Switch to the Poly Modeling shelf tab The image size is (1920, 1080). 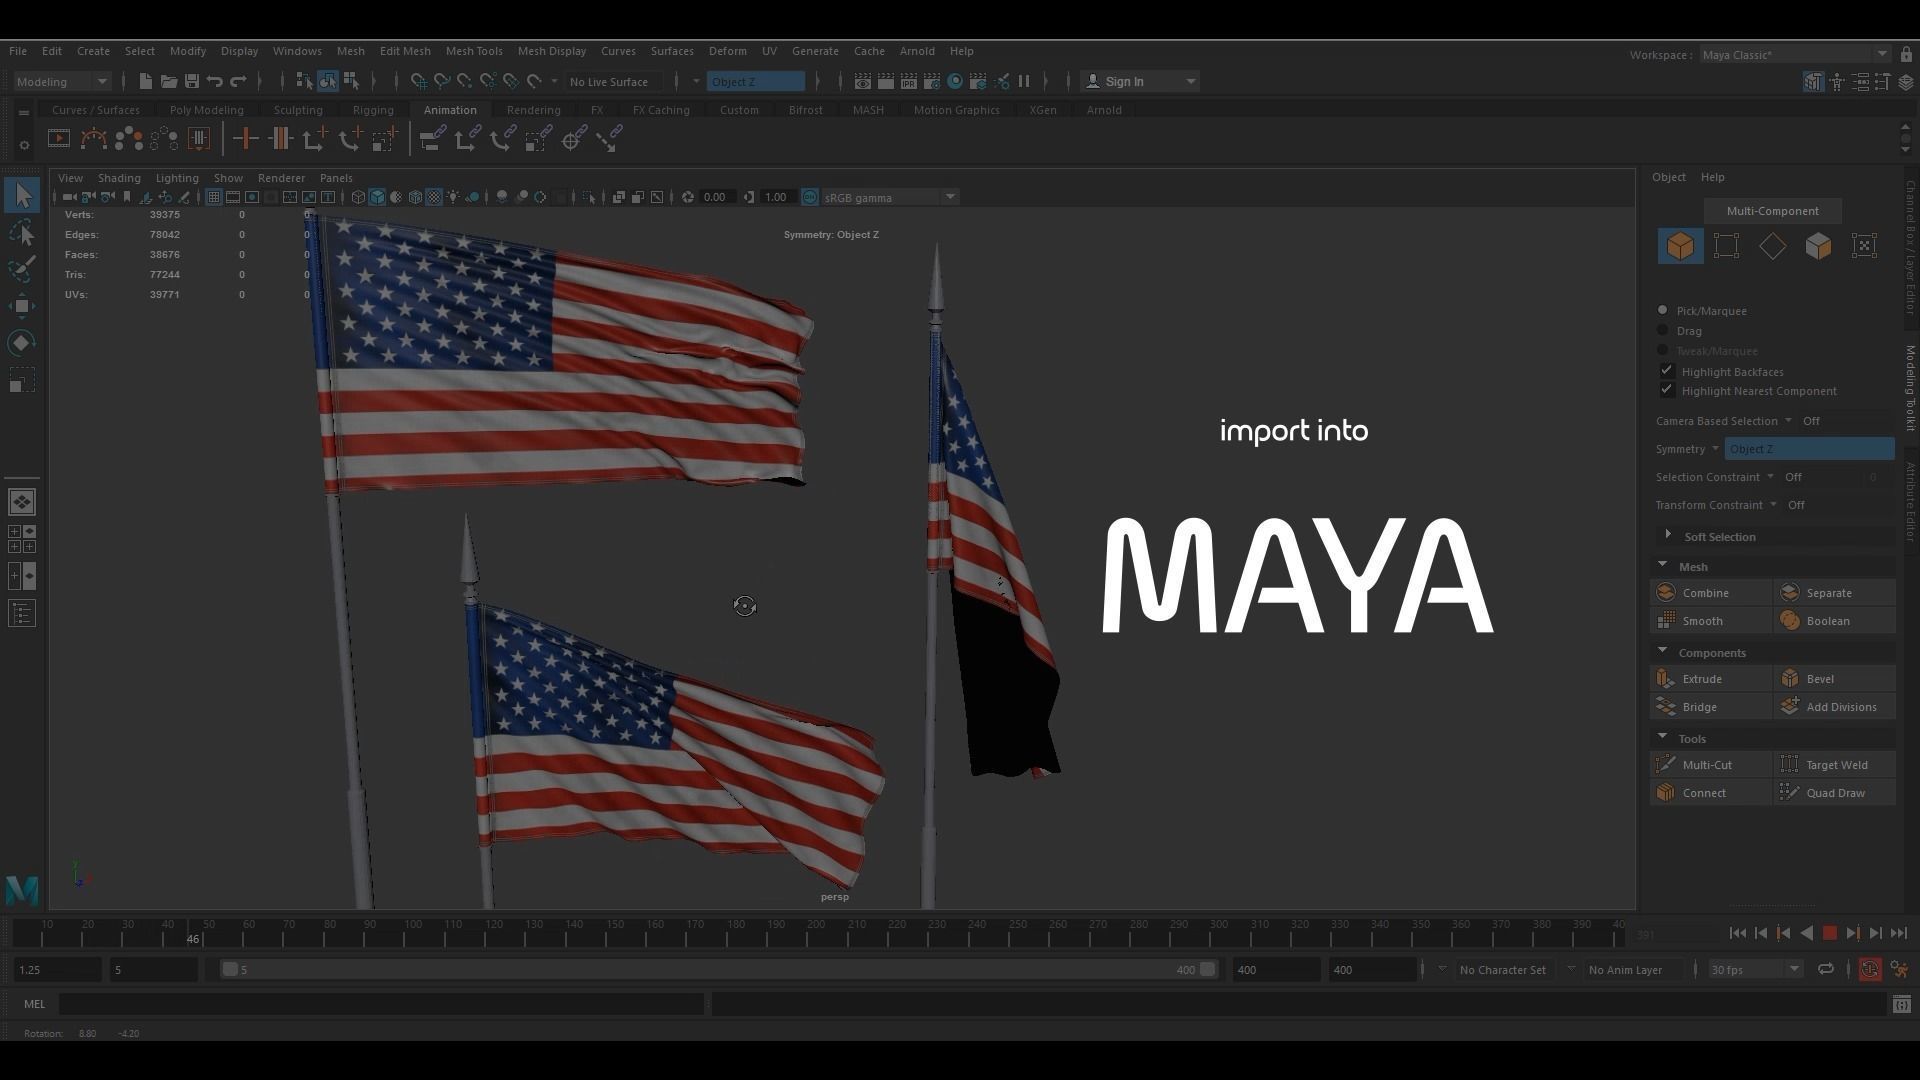[206, 110]
